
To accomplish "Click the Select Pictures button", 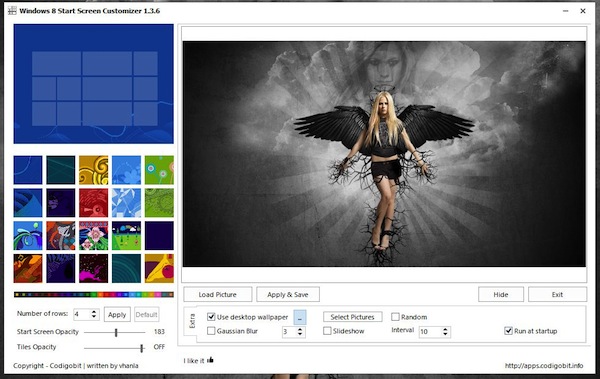I will (352, 317).
